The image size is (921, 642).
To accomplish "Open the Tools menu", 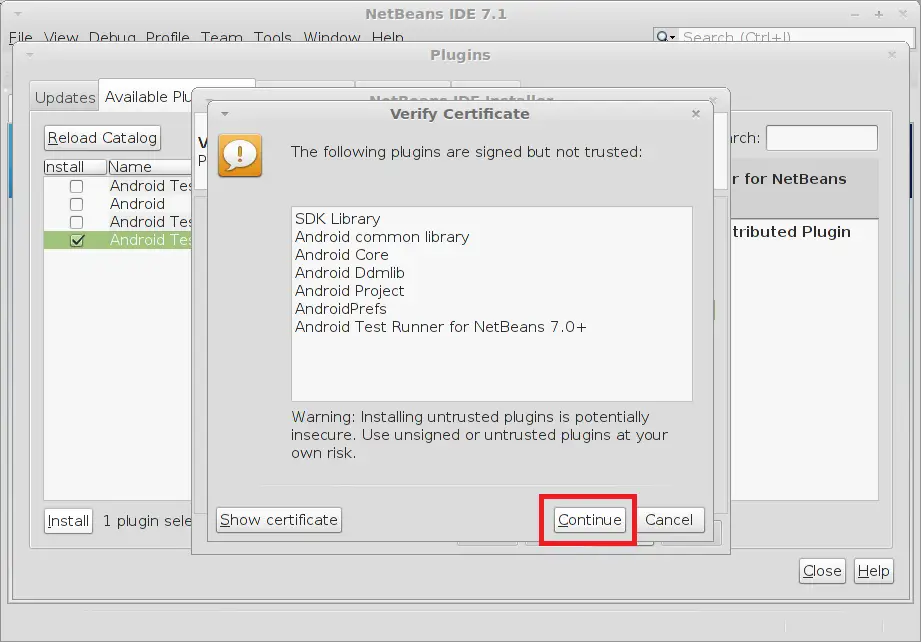I will pyautogui.click(x=273, y=37).
